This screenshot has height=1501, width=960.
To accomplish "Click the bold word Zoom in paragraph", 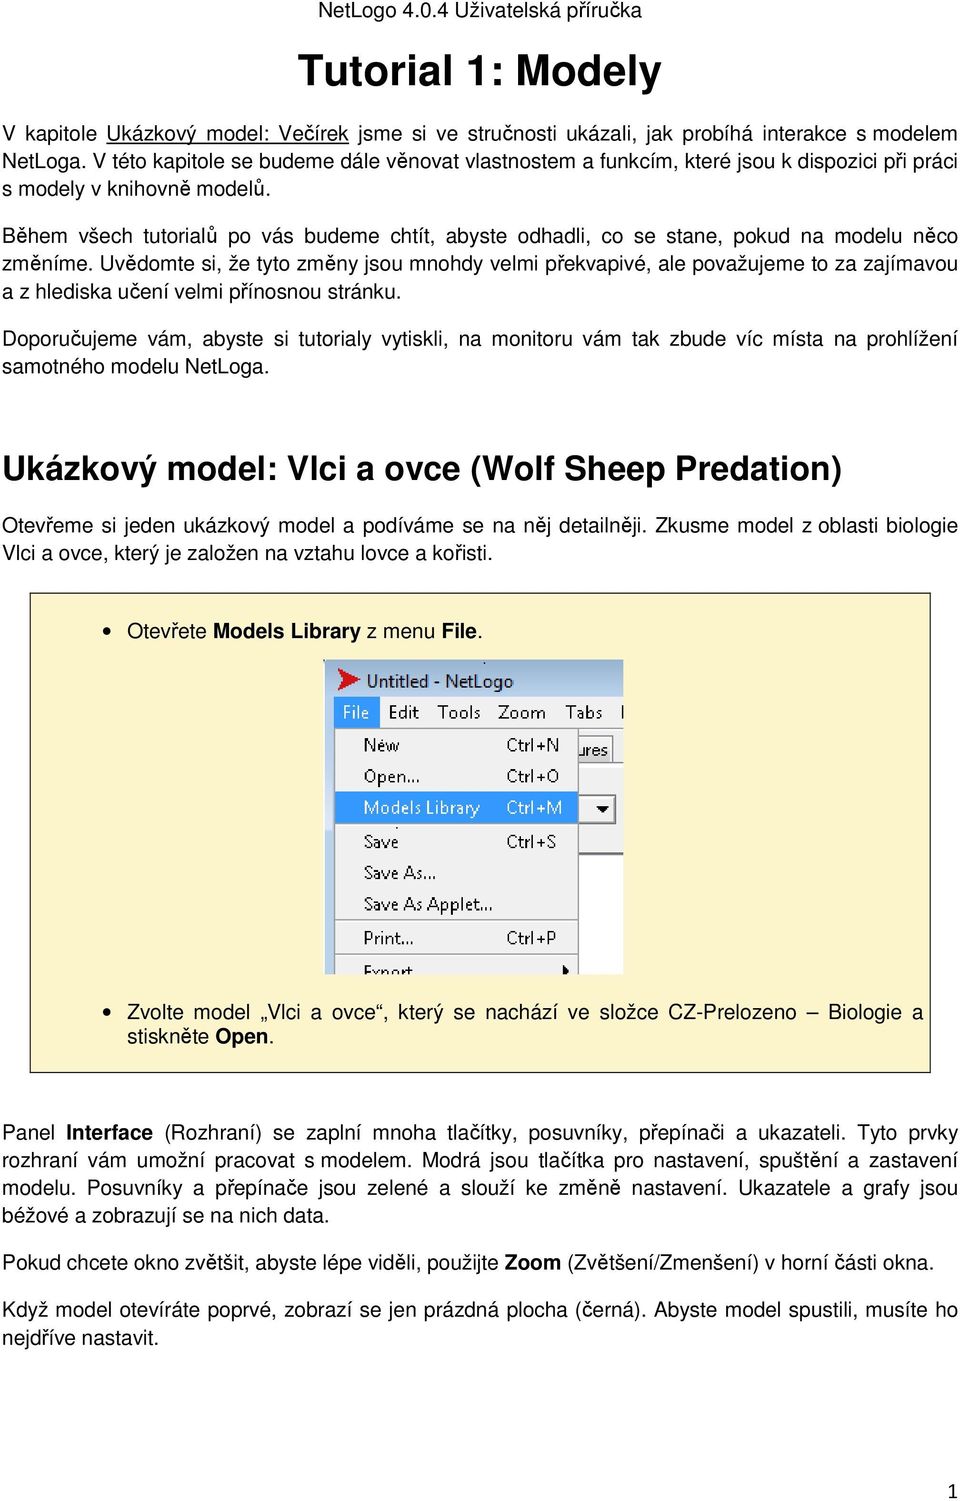I will tap(532, 1262).
